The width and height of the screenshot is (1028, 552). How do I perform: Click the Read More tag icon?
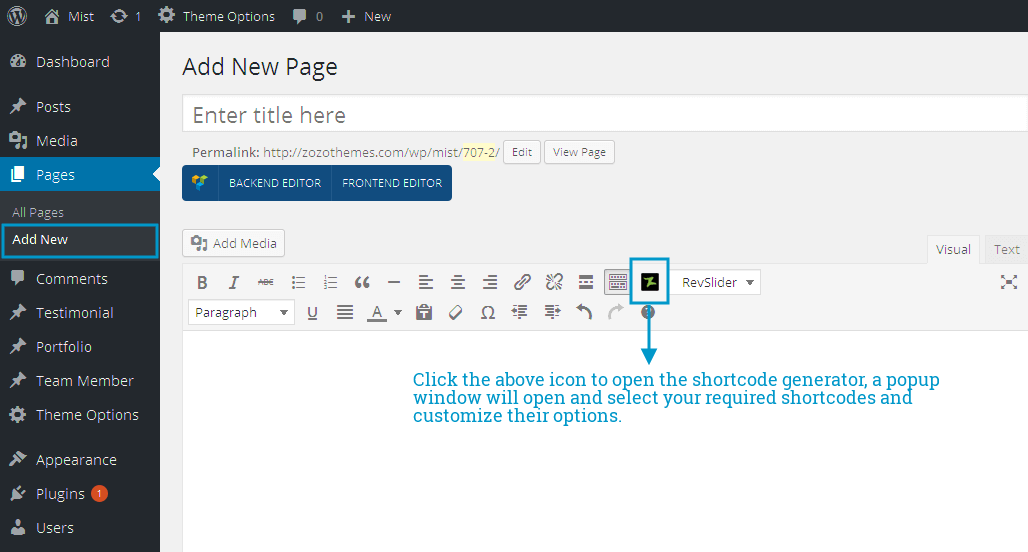tap(586, 282)
